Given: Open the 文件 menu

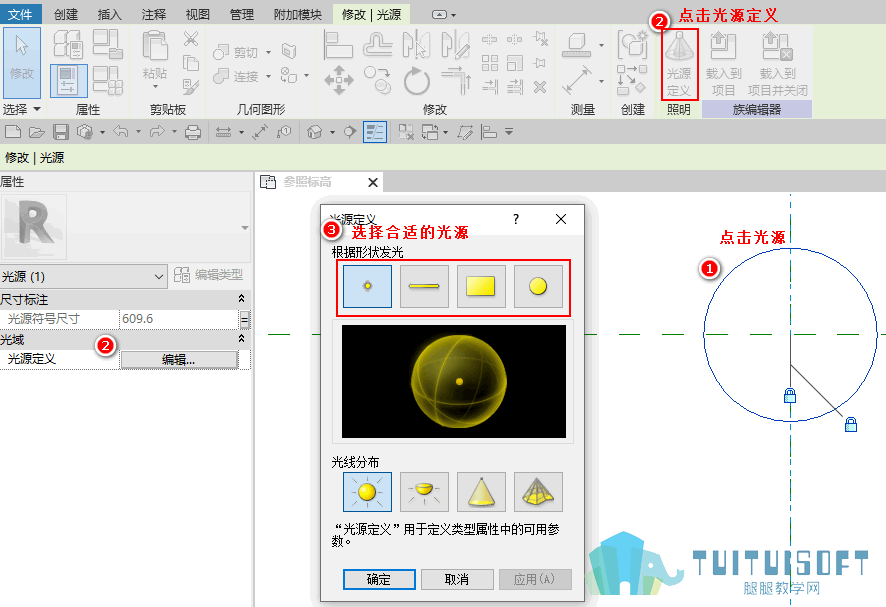Looking at the screenshot, I should (x=20, y=14).
